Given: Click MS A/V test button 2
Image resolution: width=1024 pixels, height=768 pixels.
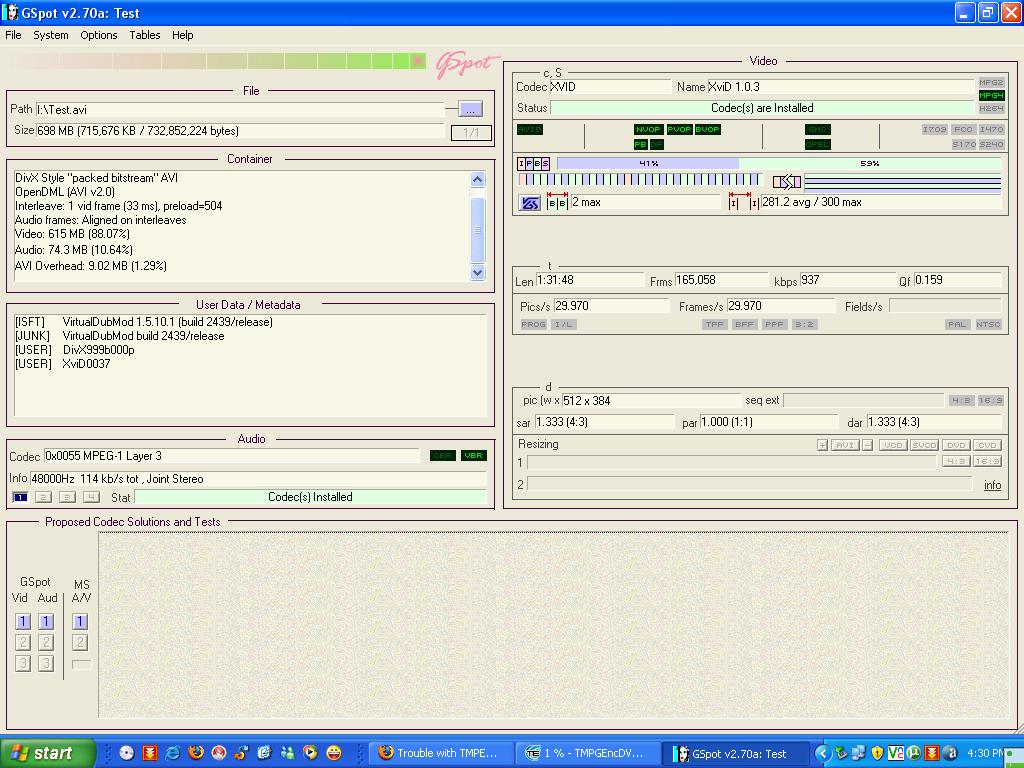Looking at the screenshot, I should point(80,643).
